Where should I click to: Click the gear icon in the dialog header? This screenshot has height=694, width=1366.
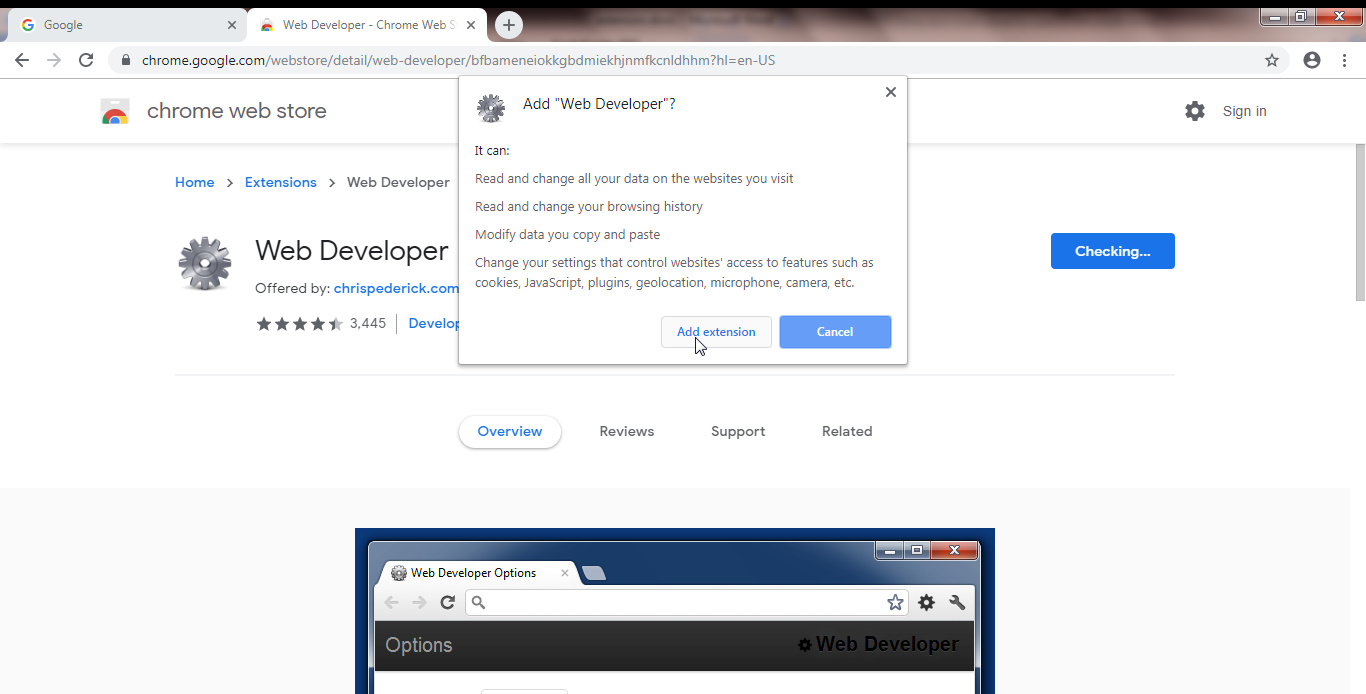(491, 108)
